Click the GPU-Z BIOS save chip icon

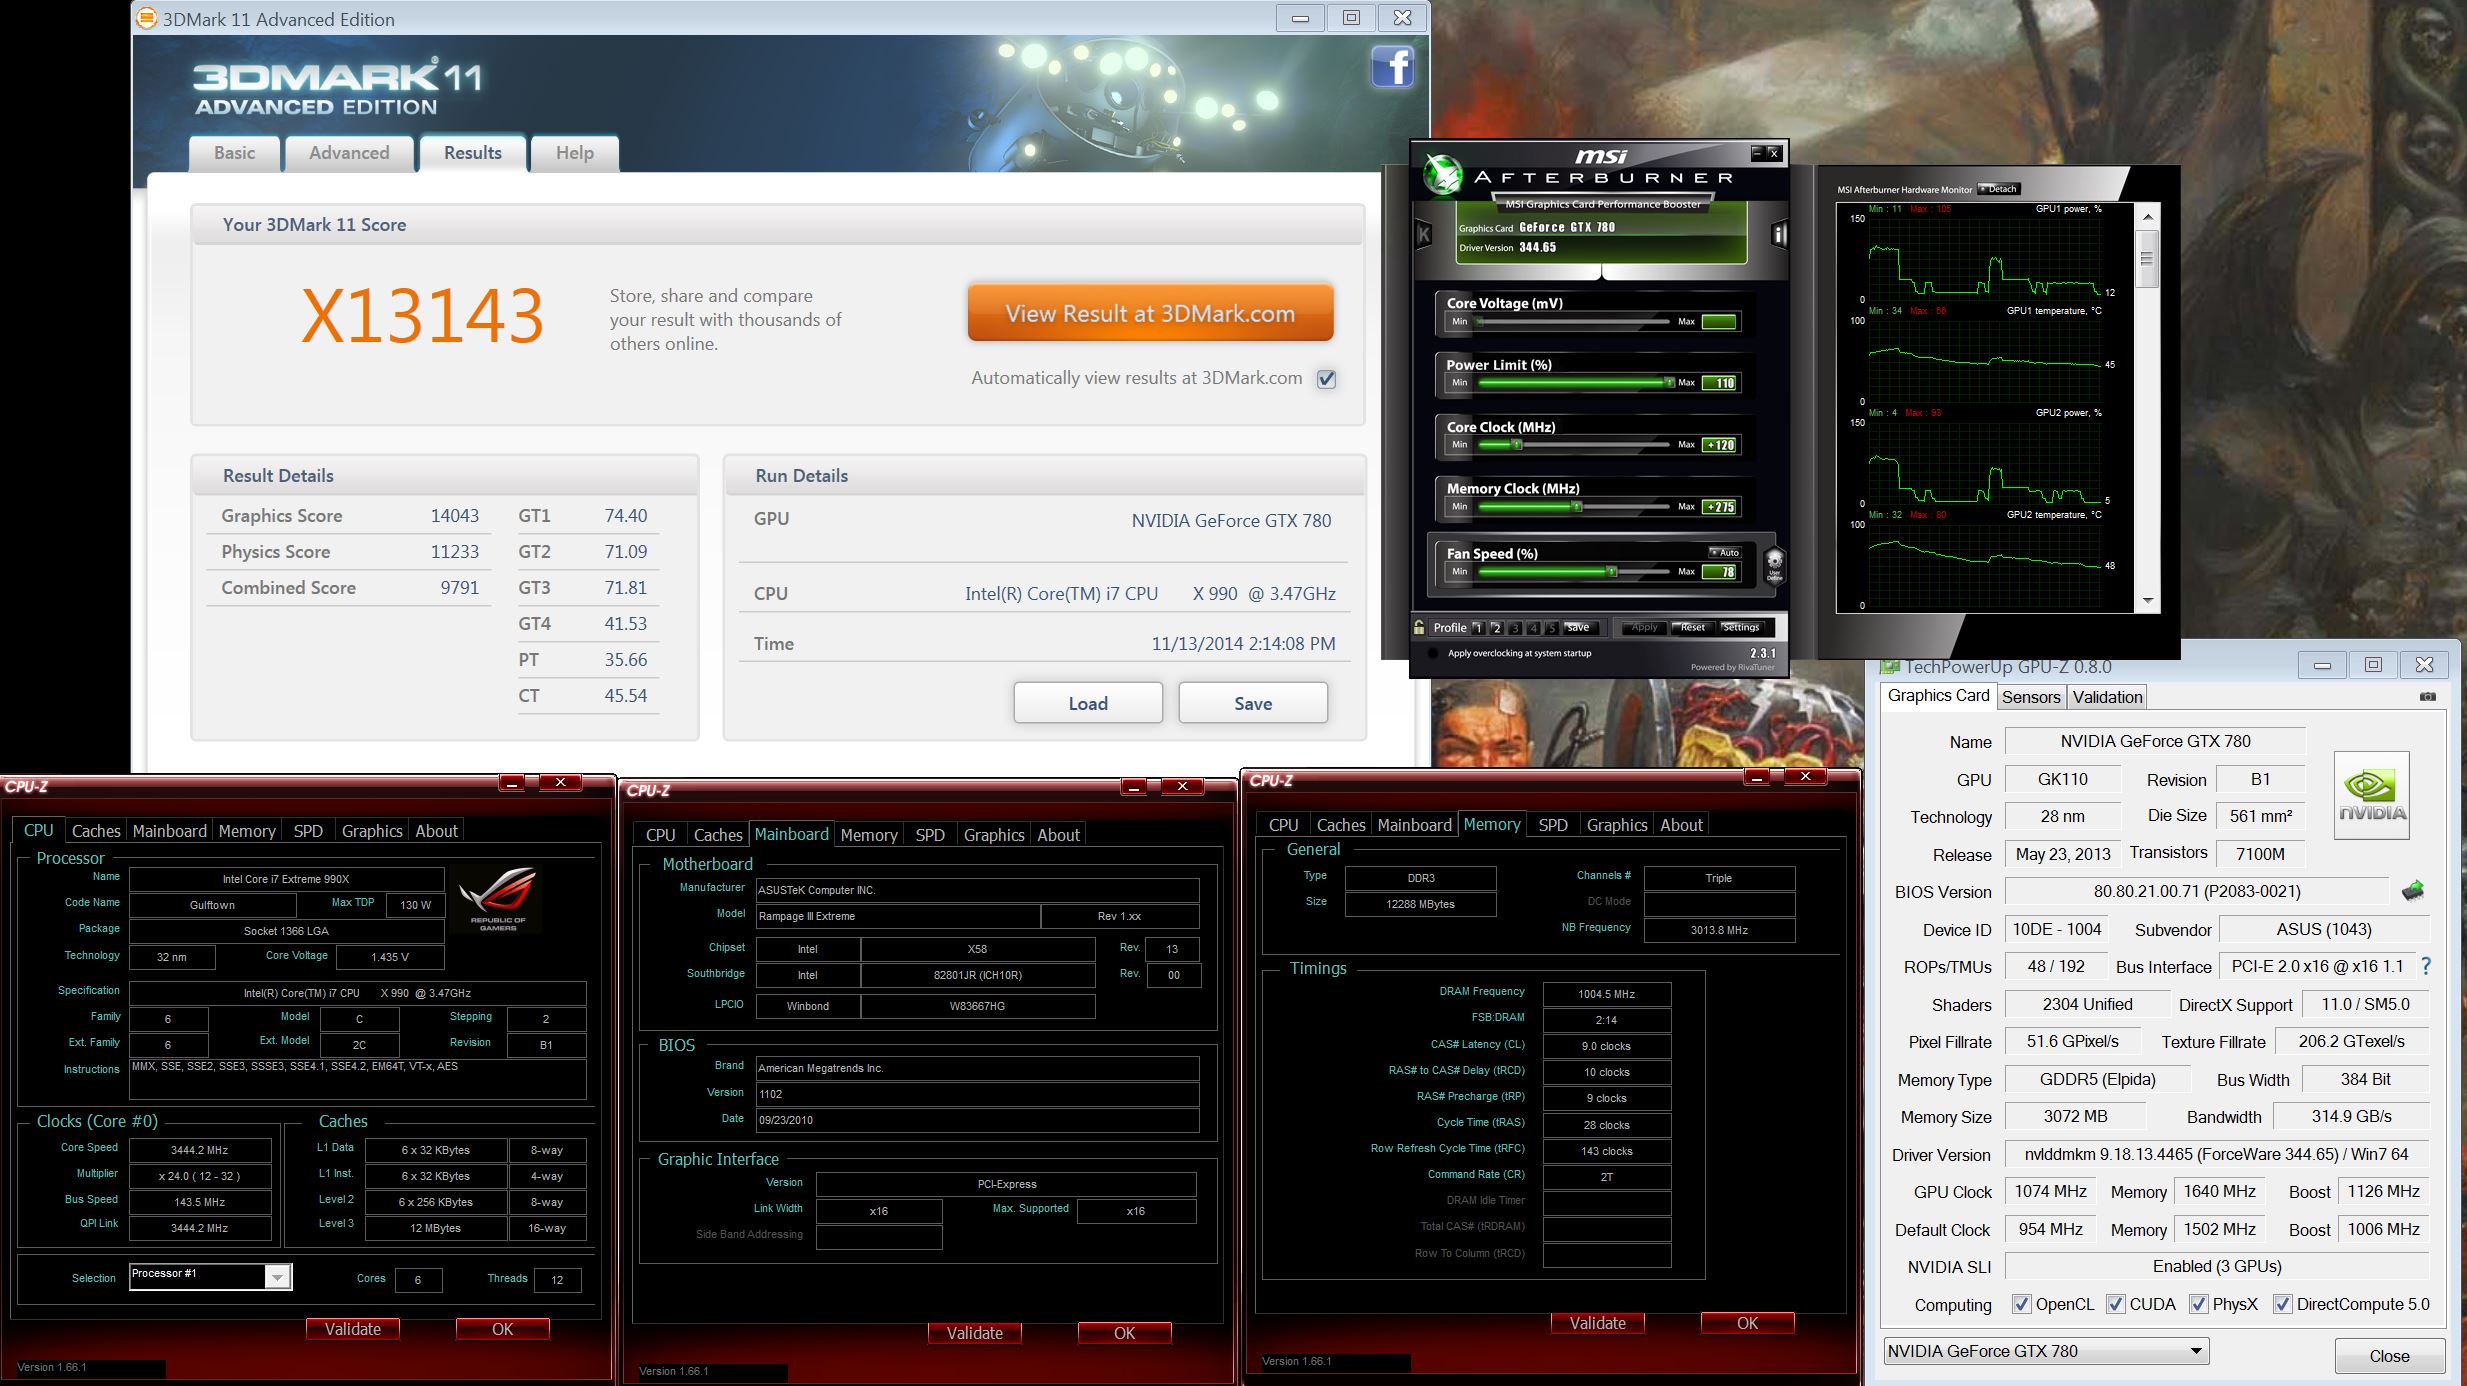click(x=2413, y=890)
